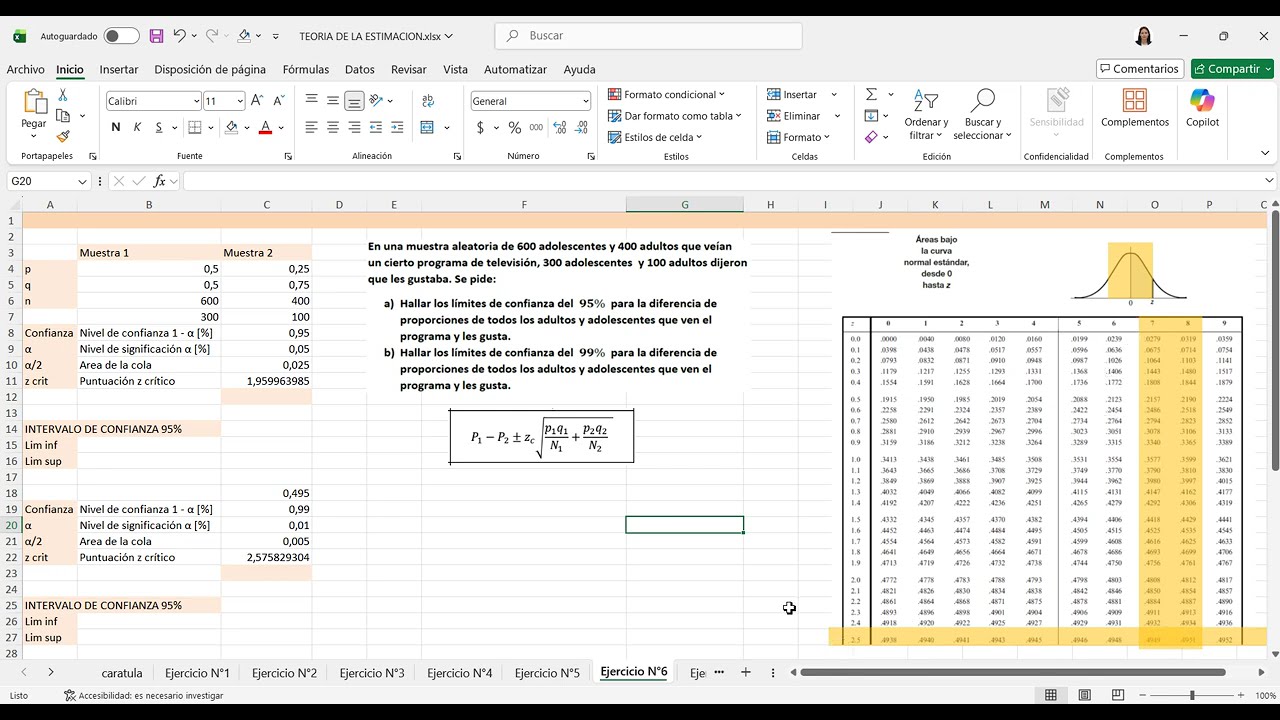
Task: Click the user account avatar
Action: pyautogui.click(x=1144, y=36)
